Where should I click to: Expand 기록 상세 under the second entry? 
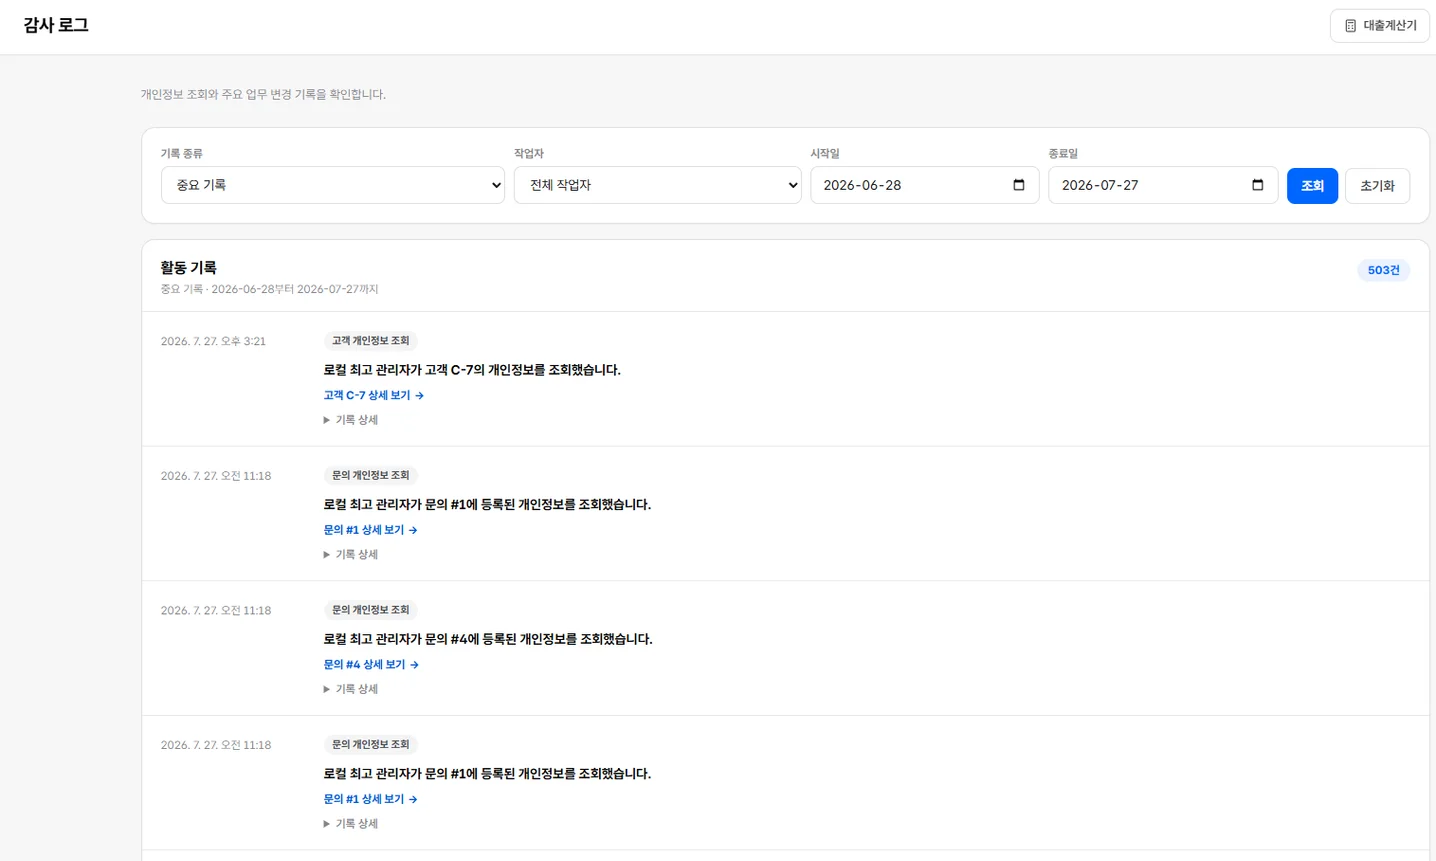351,554
